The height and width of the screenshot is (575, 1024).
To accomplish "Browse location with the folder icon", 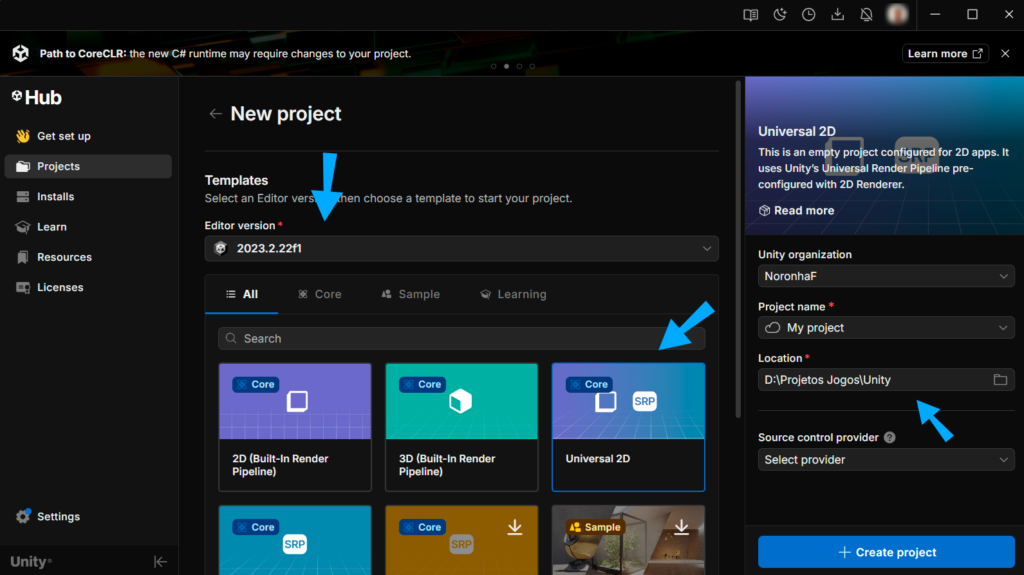I will [x=1000, y=380].
